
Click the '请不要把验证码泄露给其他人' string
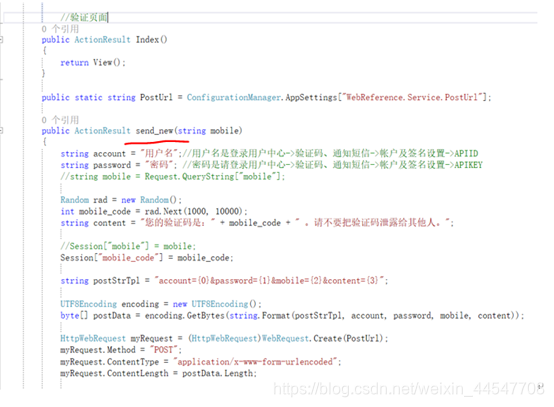click(x=372, y=223)
